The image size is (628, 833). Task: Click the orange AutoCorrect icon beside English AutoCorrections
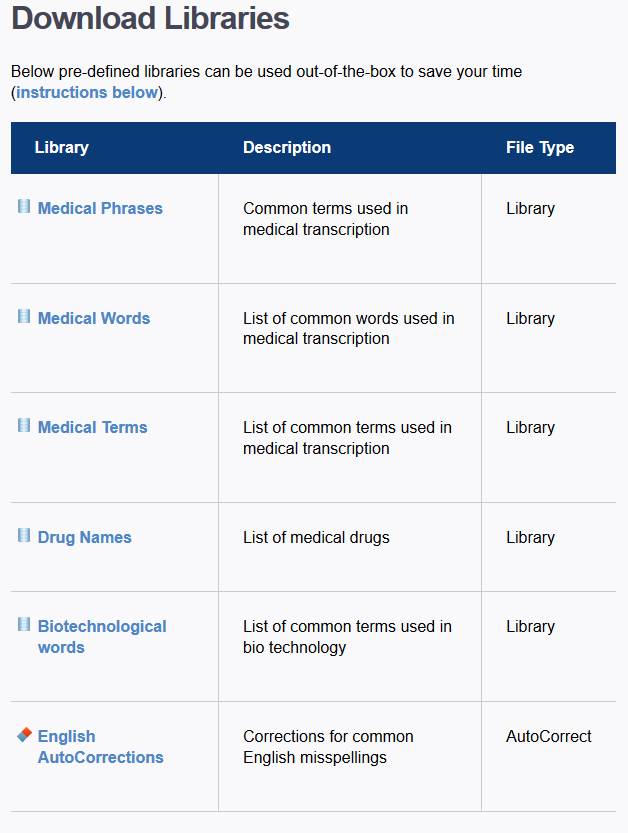click(24, 735)
